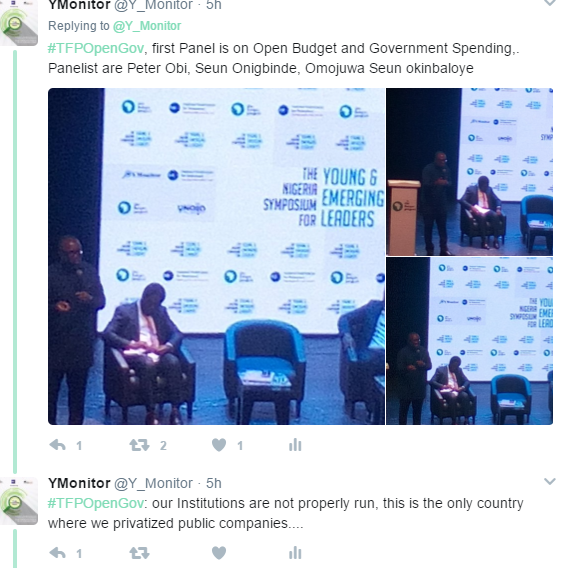Like the privatized public companies tweet
The width and height of the screenshot is (578, 568).
(219, 553)
